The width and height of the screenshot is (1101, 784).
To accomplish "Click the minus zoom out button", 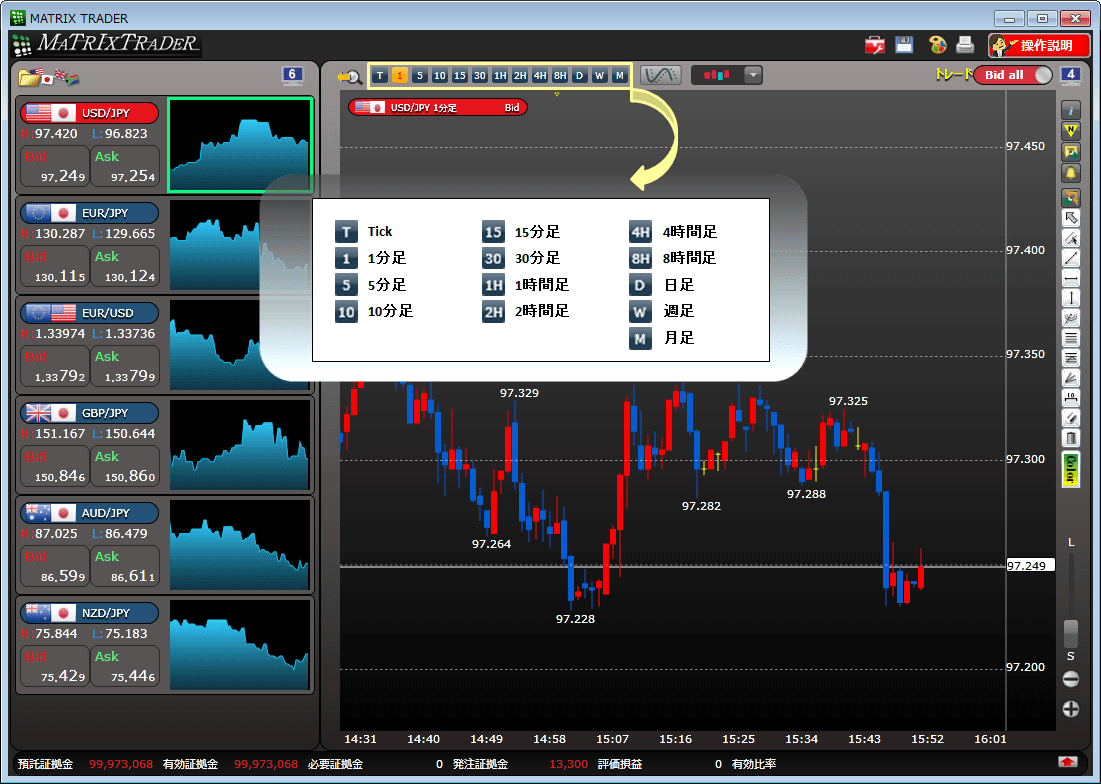I will 1071,679.
